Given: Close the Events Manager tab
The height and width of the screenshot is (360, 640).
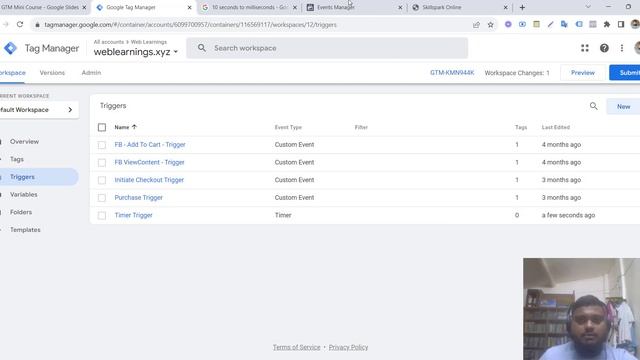Looking at the screenshot, I should point(400,7).
